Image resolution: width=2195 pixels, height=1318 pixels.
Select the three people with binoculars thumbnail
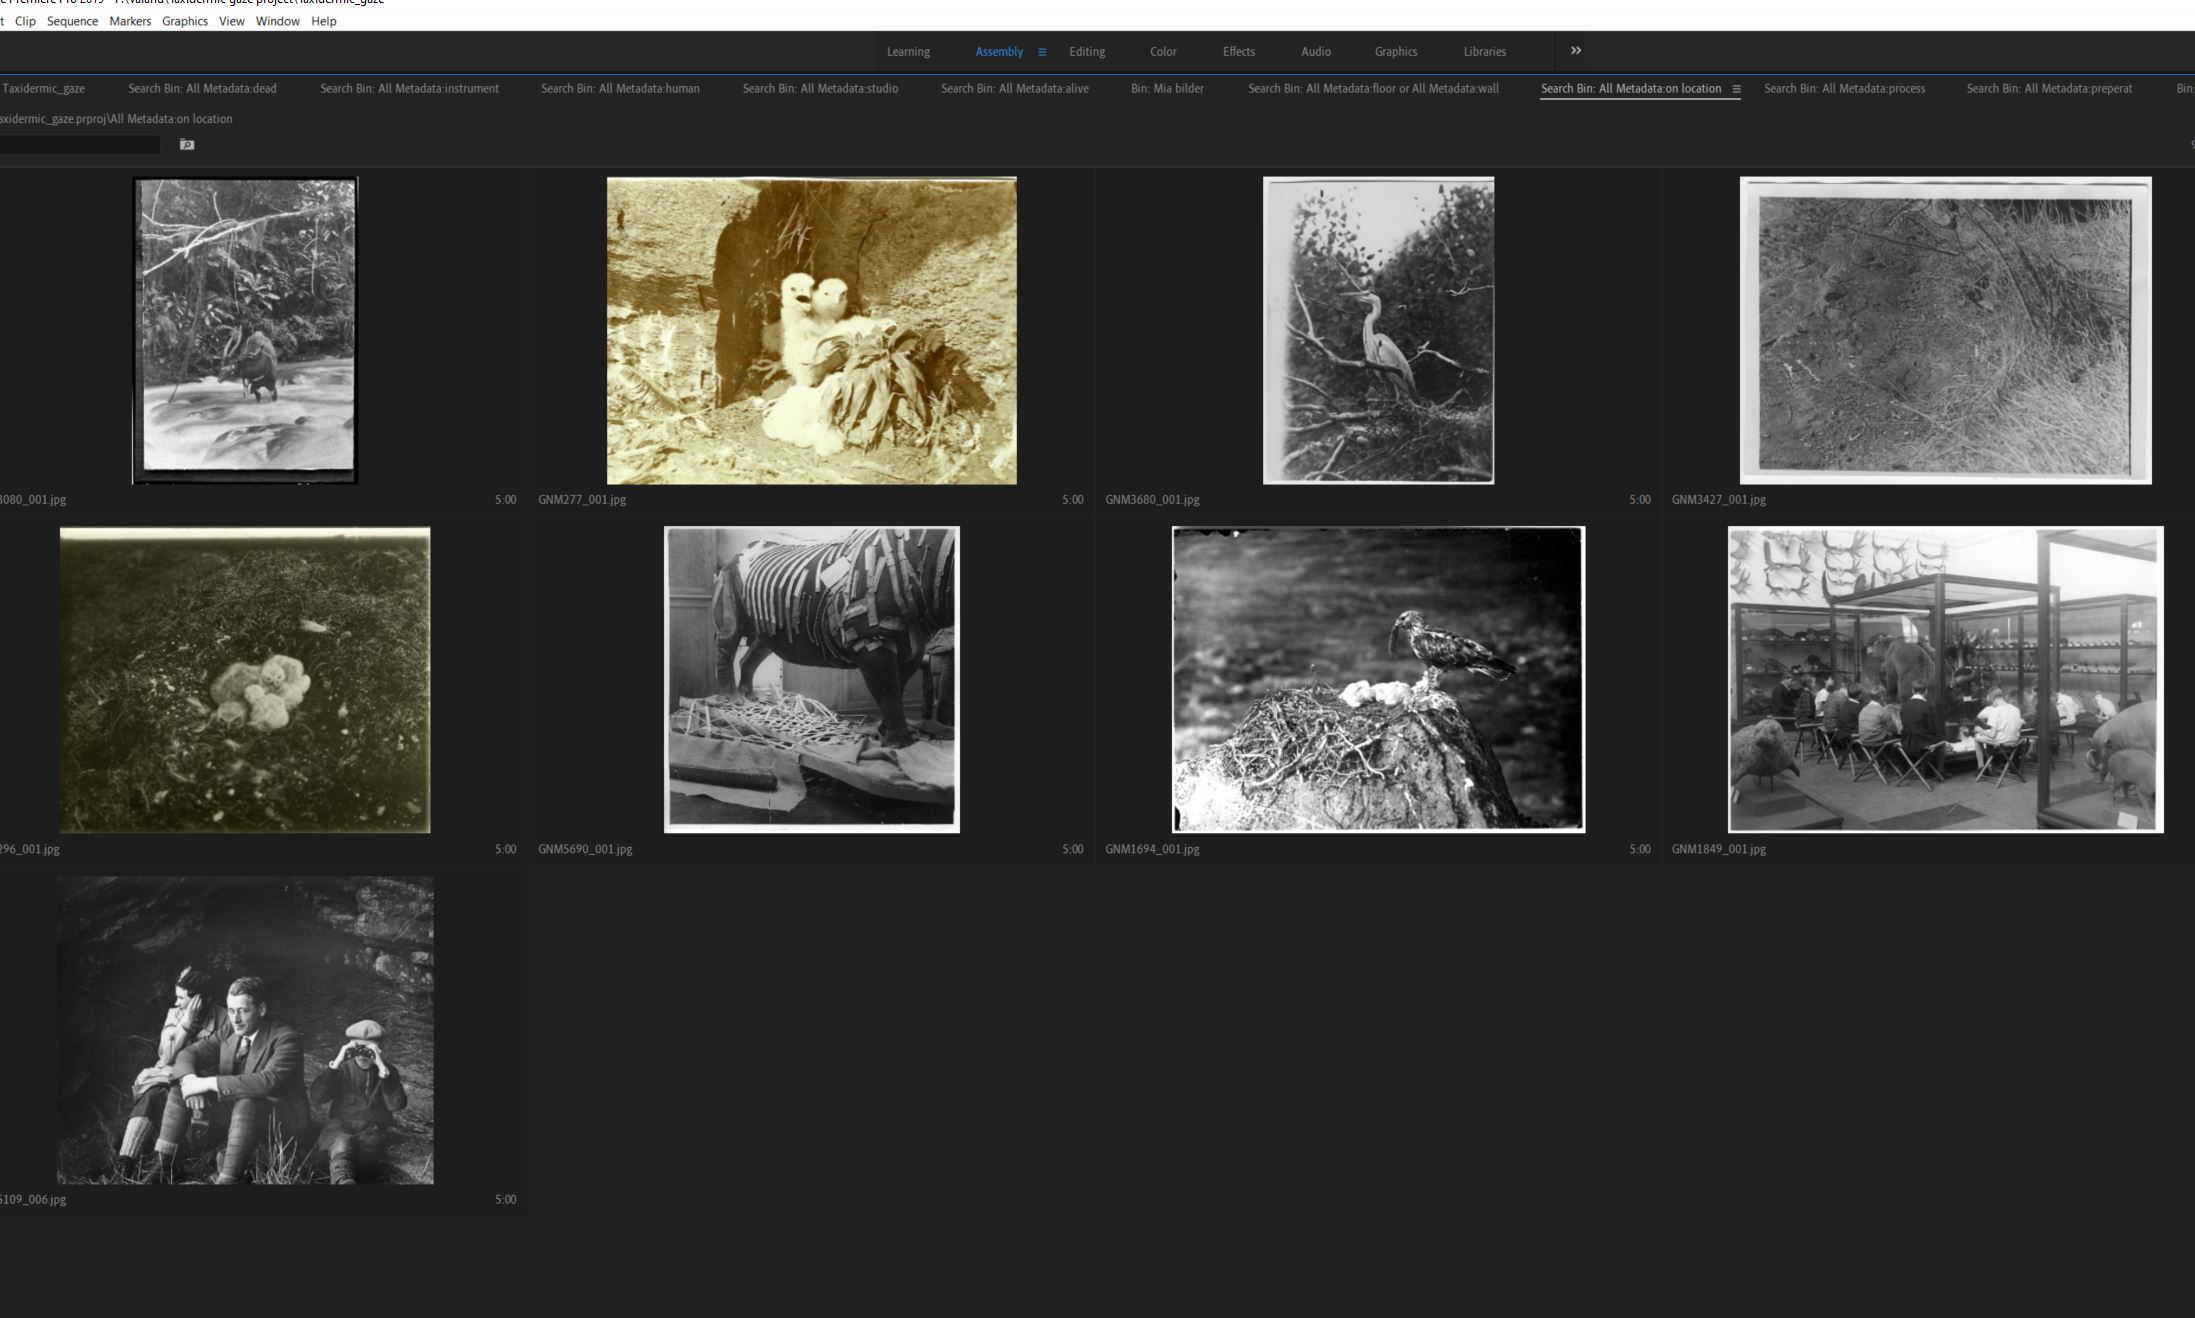[x=245, y=1031]
